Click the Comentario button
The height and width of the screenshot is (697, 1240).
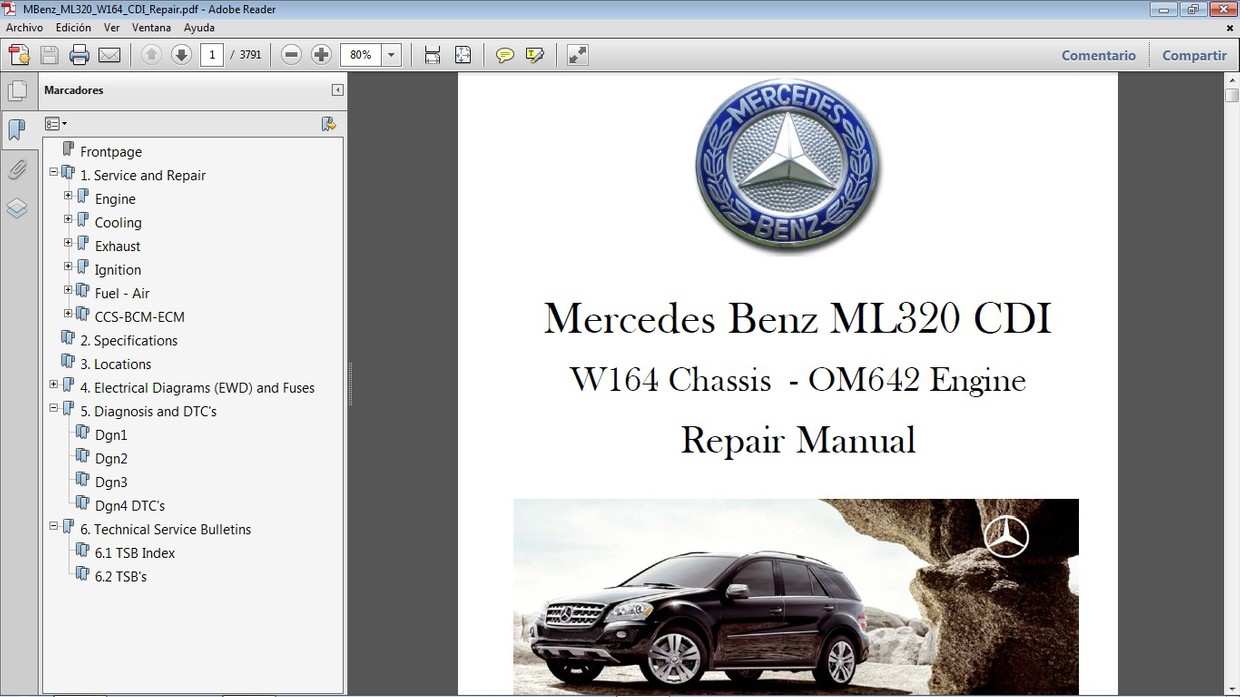(x=1098, y=55)
